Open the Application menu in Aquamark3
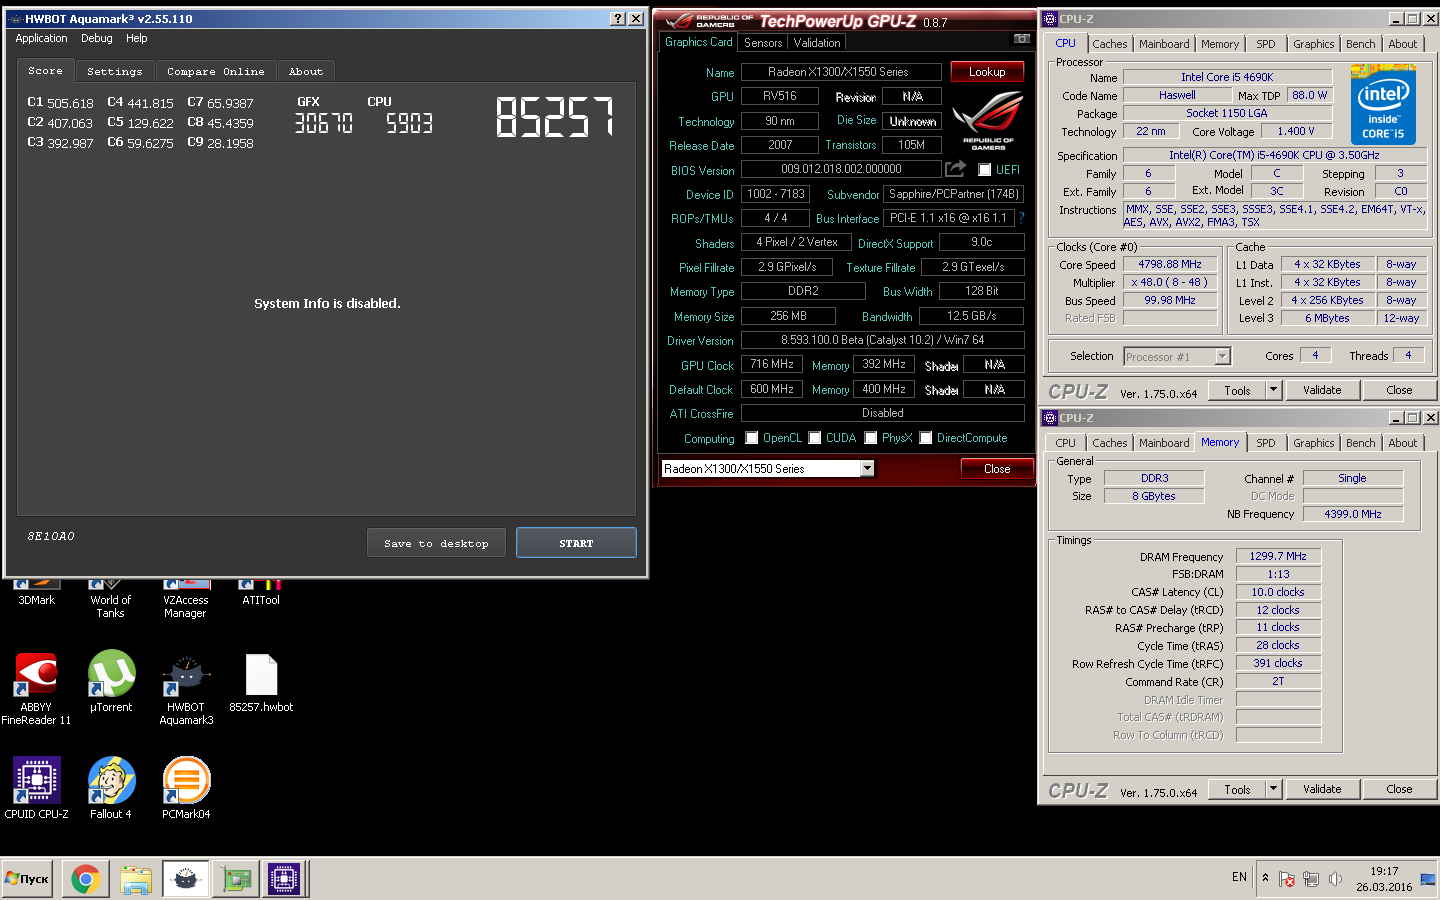 (41, 38)
